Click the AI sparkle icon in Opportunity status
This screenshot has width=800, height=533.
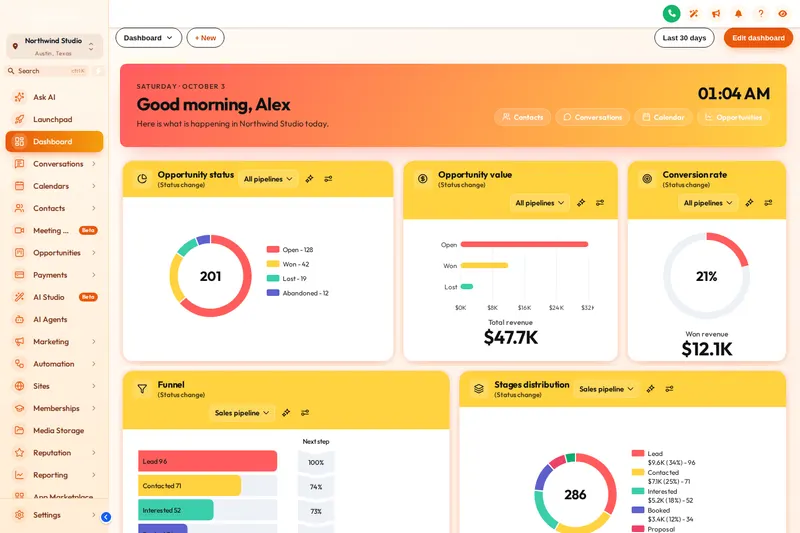click(309, 179)
